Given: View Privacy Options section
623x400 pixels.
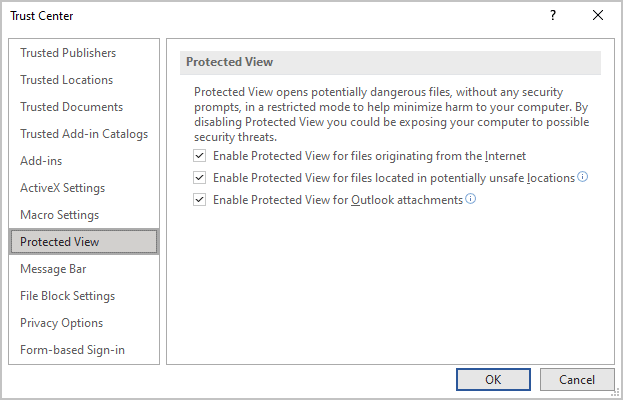Looking at the screenshot, I should pos(61,323).
